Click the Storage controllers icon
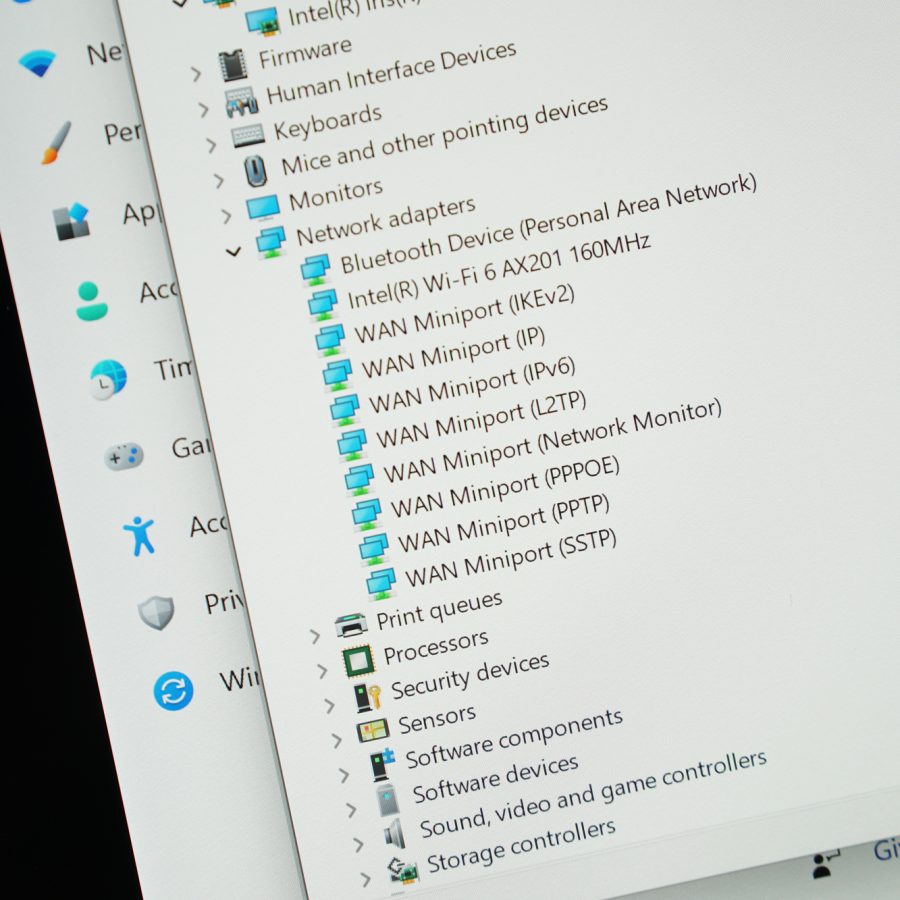Screen dimensions: 900x900 pos(403,870)
